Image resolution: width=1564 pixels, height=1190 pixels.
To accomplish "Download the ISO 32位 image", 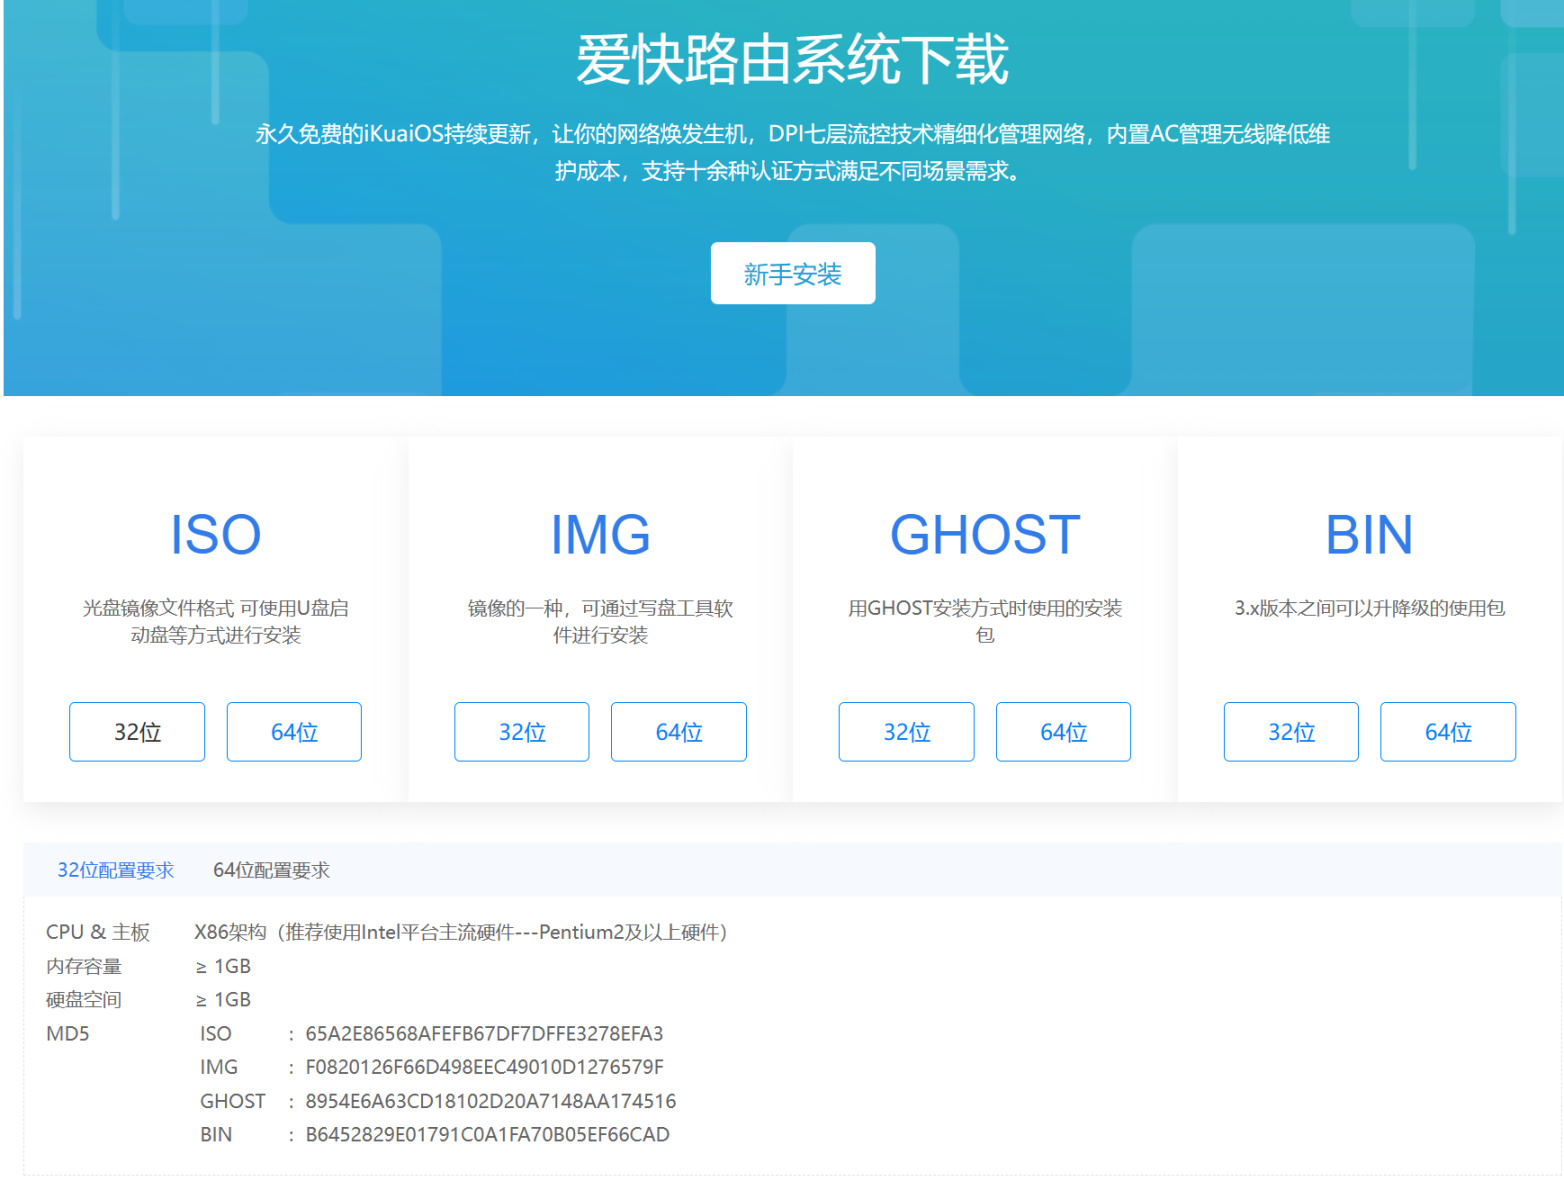I will click(x=137, y=732).
